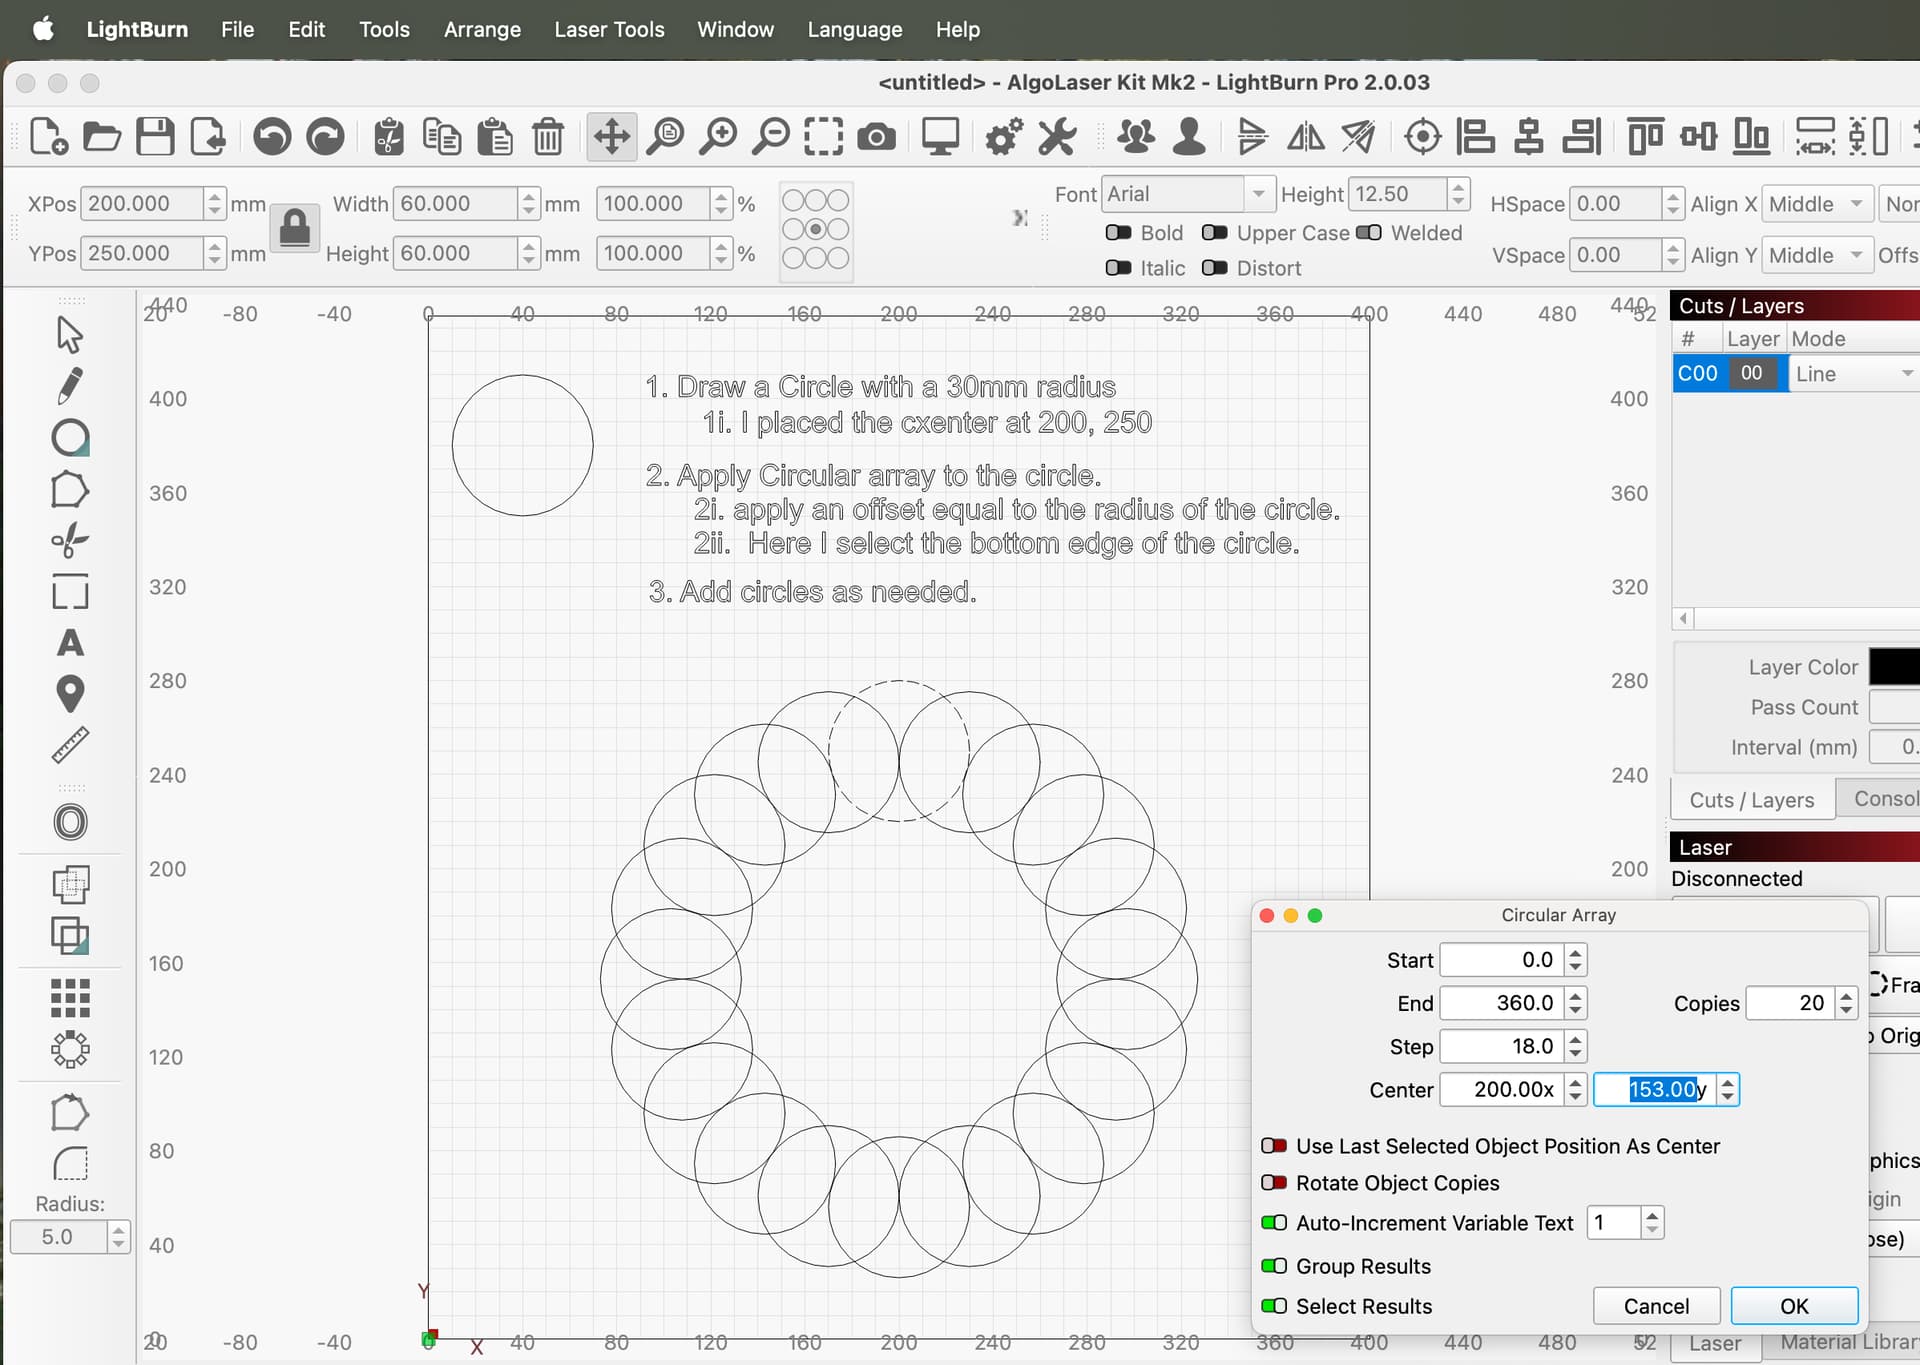The height and width of the screenshot is (1365, 1920).
Task: Disable the Group Results toggle
Action: [x=1274, y=1266]
